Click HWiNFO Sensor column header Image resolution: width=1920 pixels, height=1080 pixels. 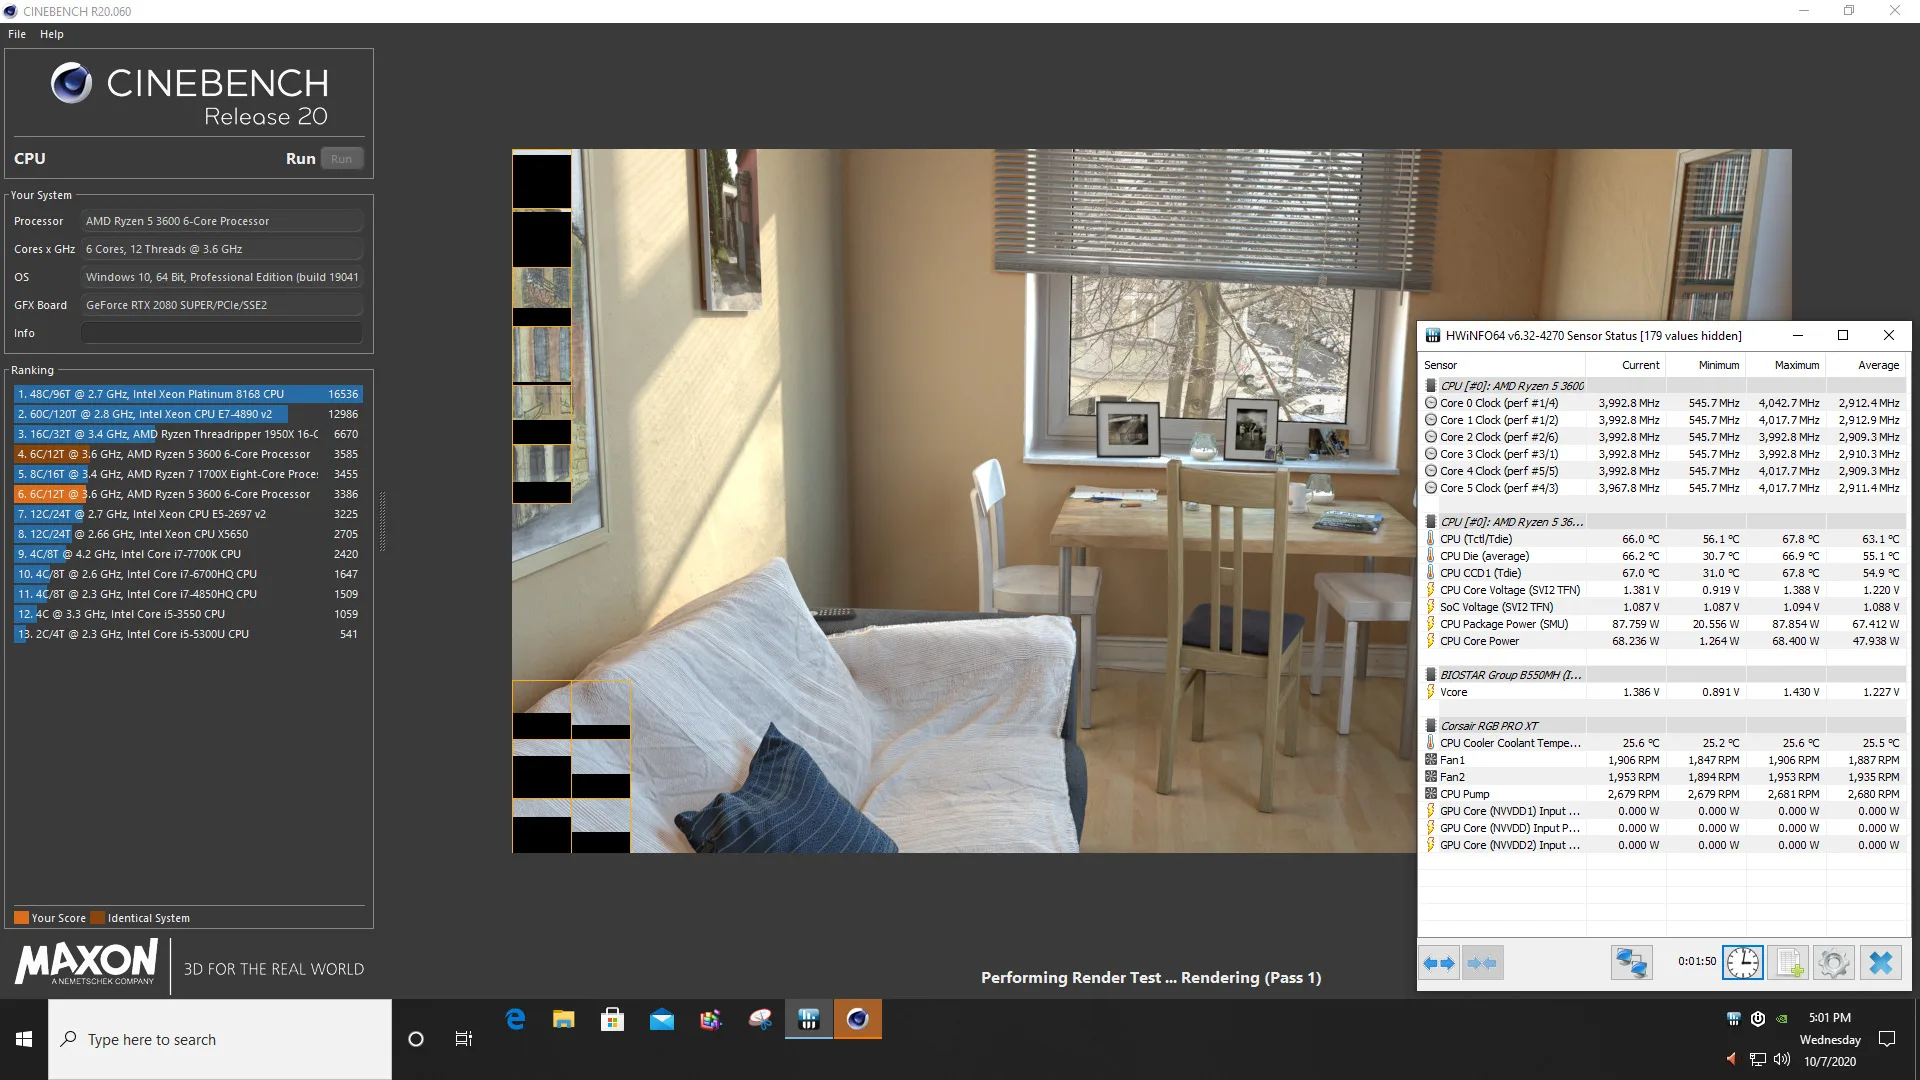pos(1502,365)
